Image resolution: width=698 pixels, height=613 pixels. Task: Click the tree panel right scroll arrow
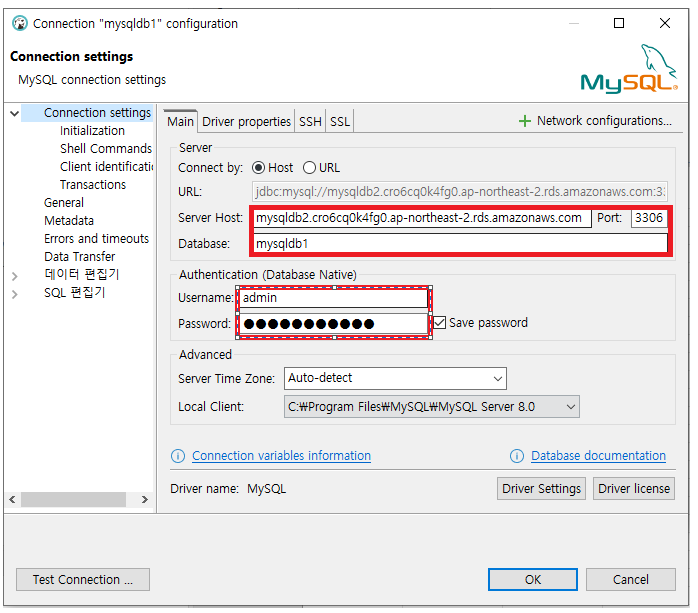tap(145, 499)
